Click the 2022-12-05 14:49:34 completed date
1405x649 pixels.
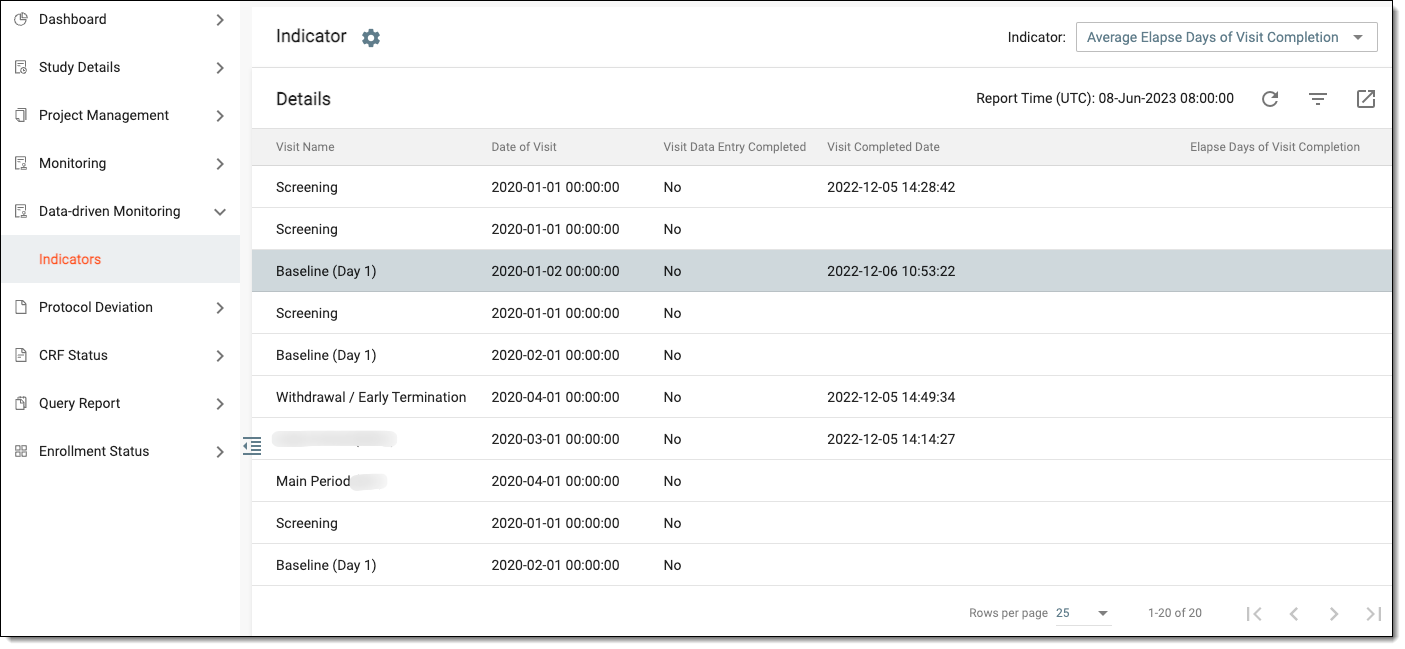(891, 397)
